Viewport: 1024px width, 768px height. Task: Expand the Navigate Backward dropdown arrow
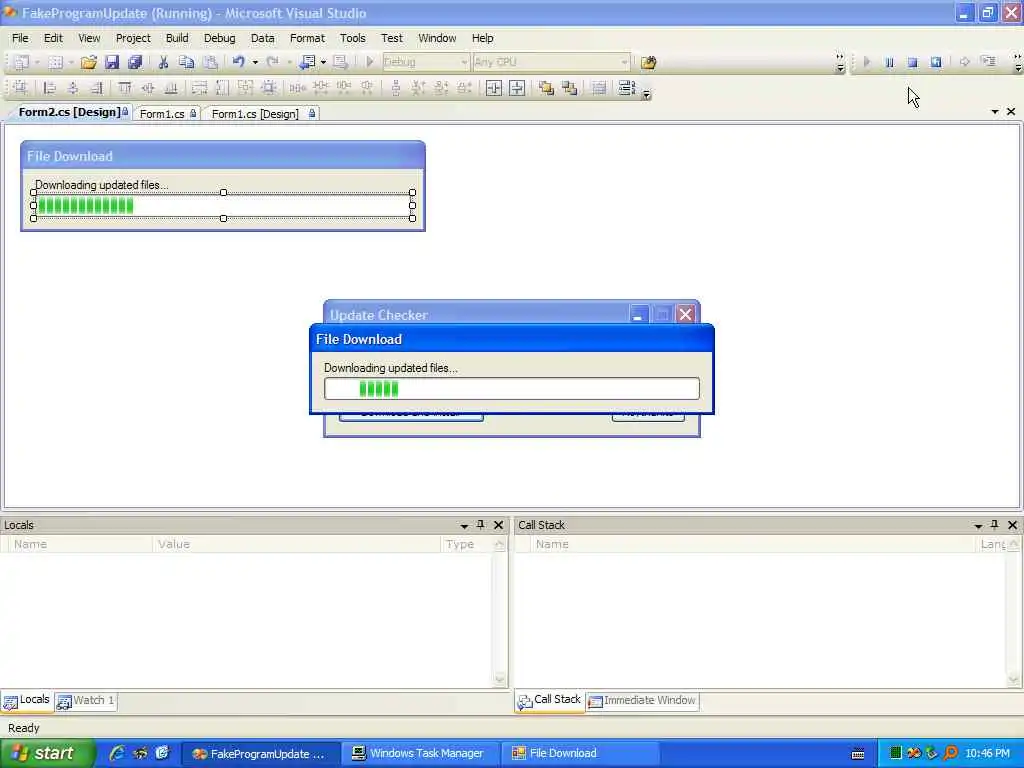pyautogui.click(x=323, y=63)
